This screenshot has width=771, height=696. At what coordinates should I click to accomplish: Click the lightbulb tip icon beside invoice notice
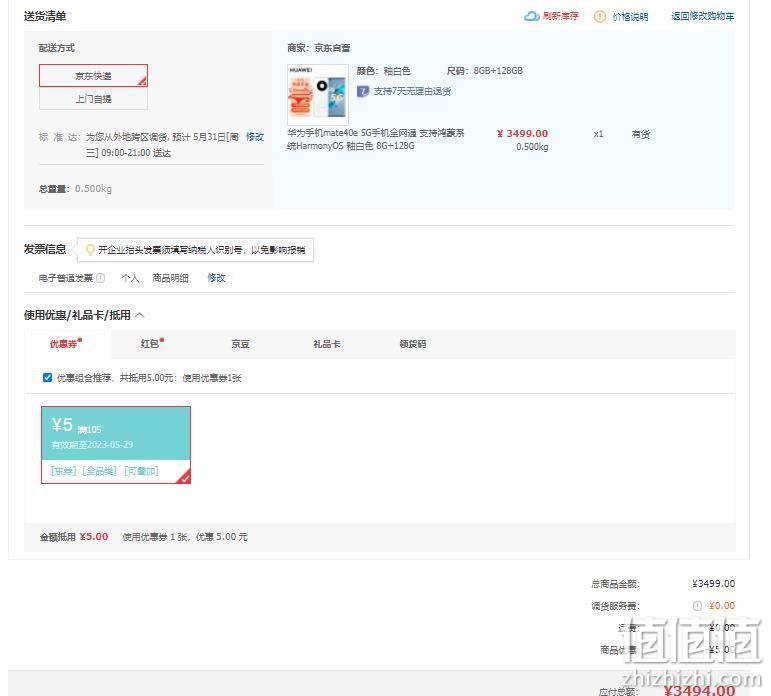tap(90, 250)
